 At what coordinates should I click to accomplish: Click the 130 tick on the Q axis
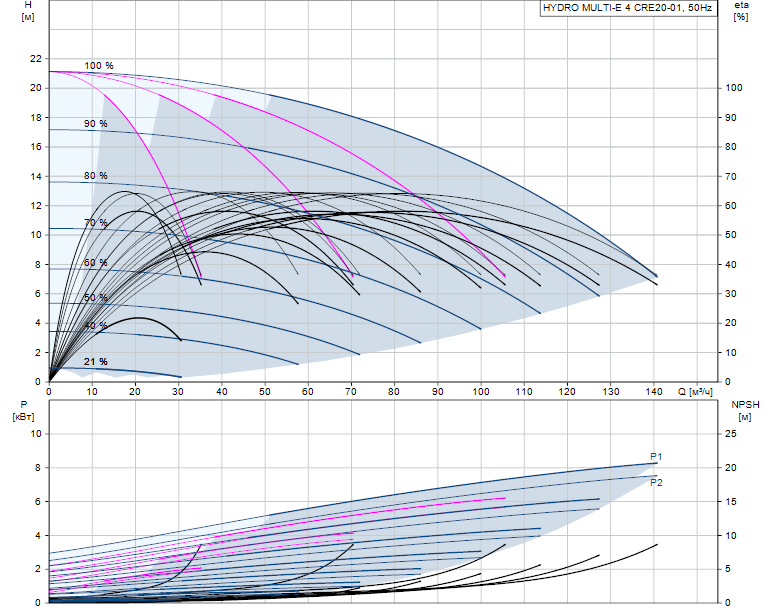click(x=611, y=392)
